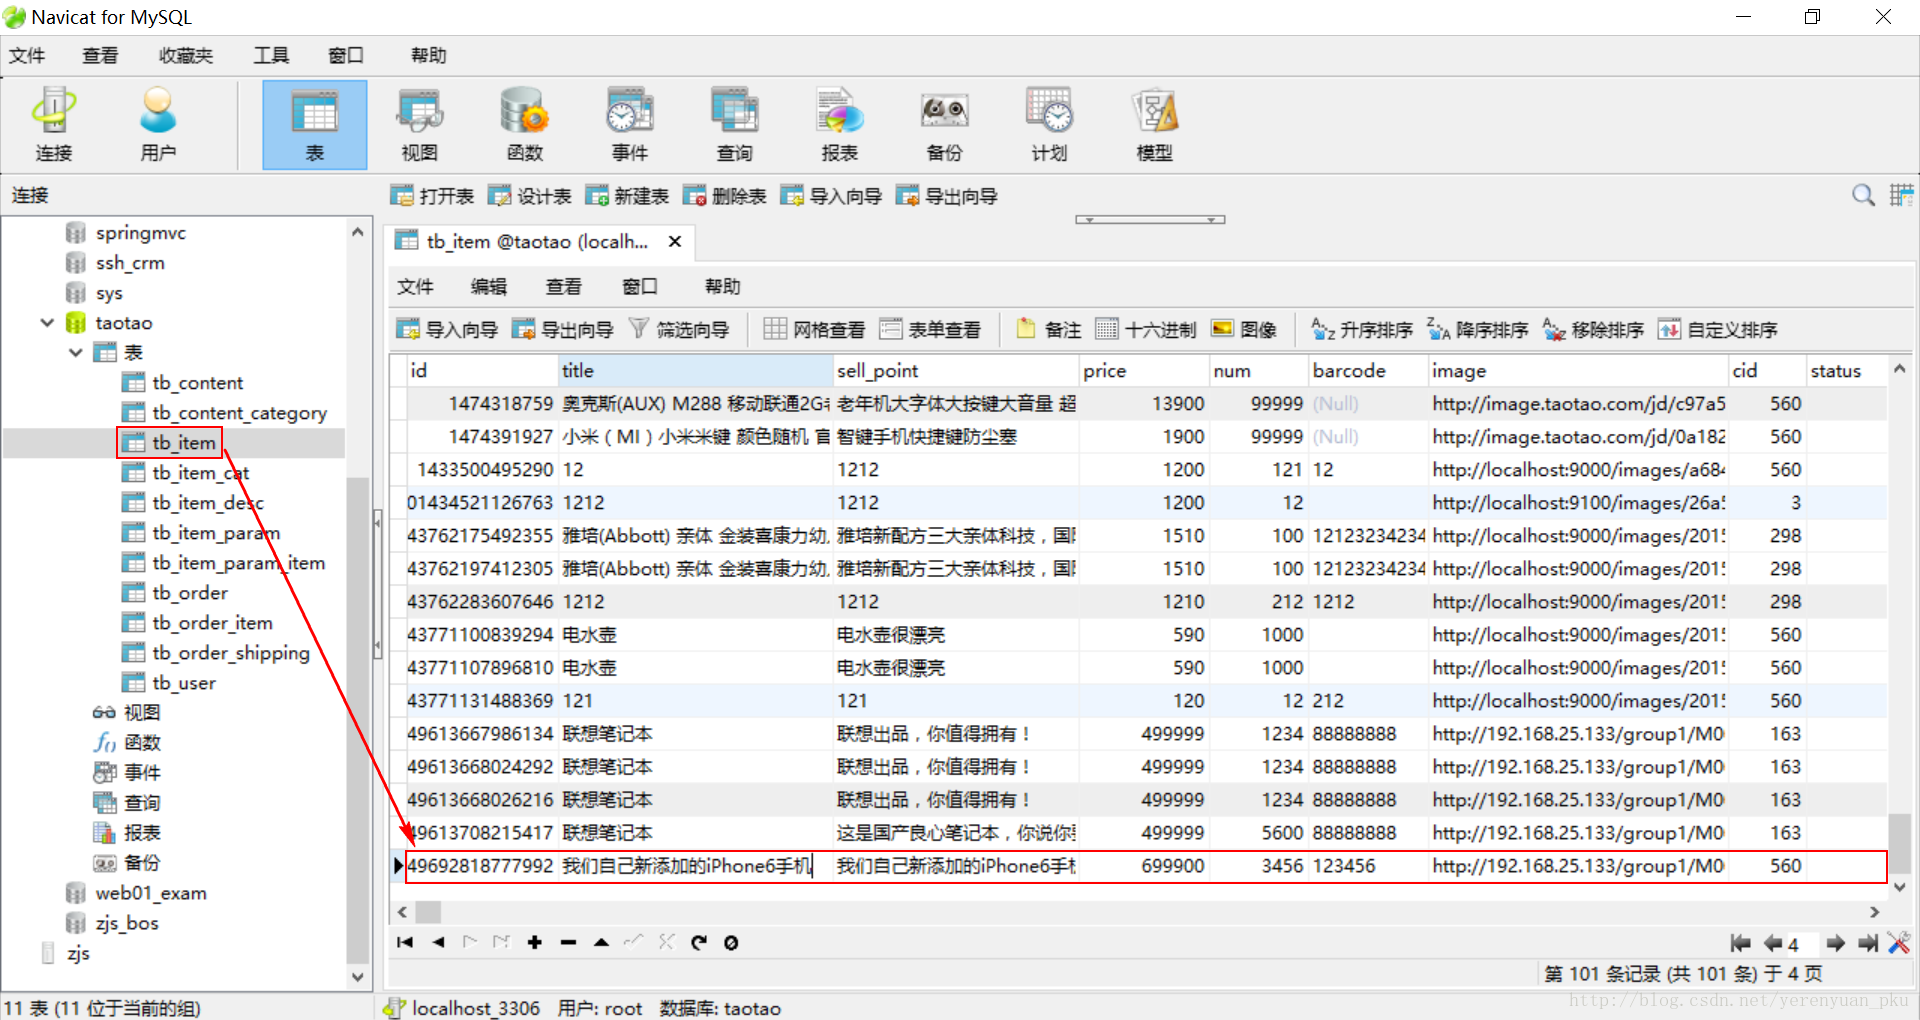Image resolution: width=1920 pixels, height=1020 pixels.
Task: Go to previous record button
Action: pos(438,942)
